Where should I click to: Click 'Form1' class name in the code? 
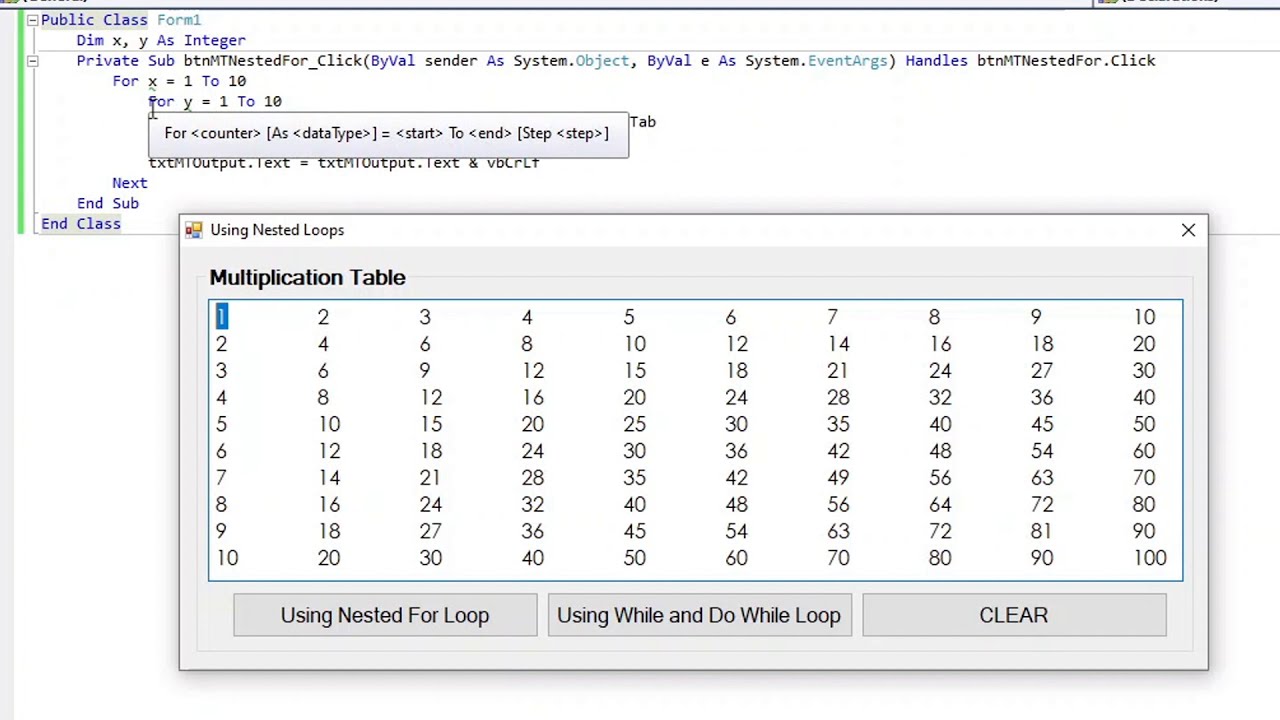(x=178, y=20)
